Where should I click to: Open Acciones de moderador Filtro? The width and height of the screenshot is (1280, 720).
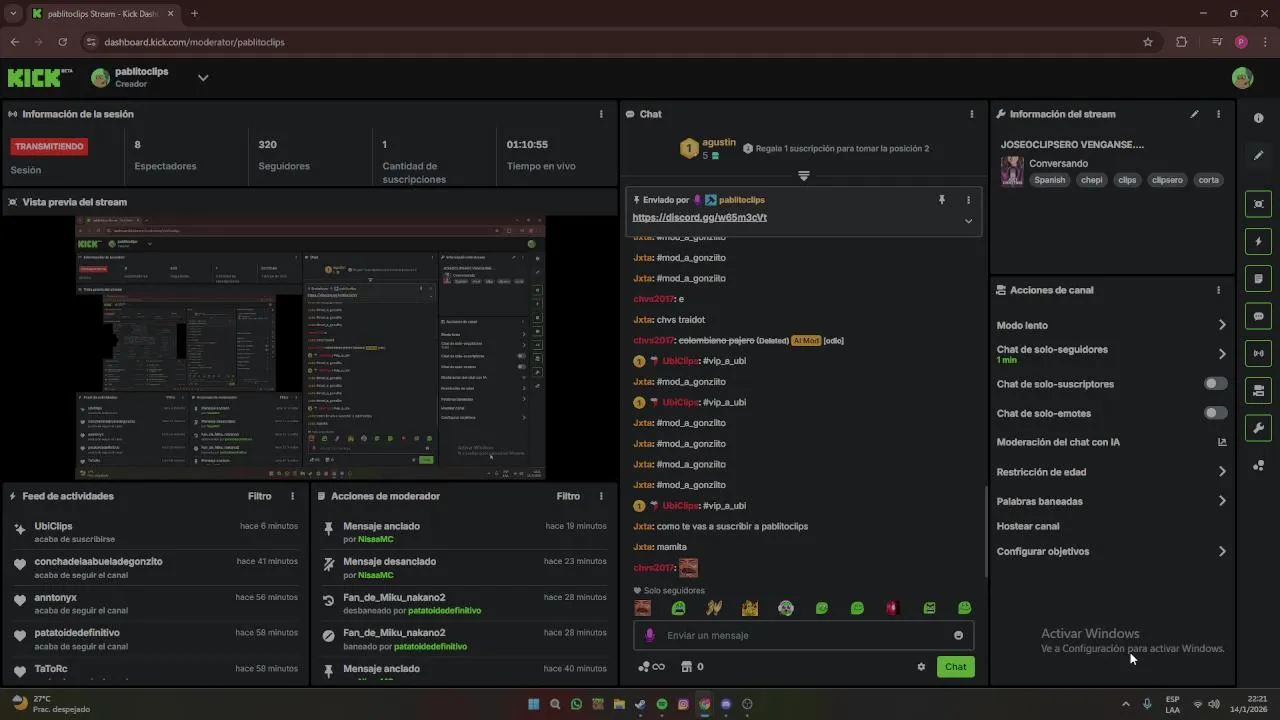(x=568, y=496)
